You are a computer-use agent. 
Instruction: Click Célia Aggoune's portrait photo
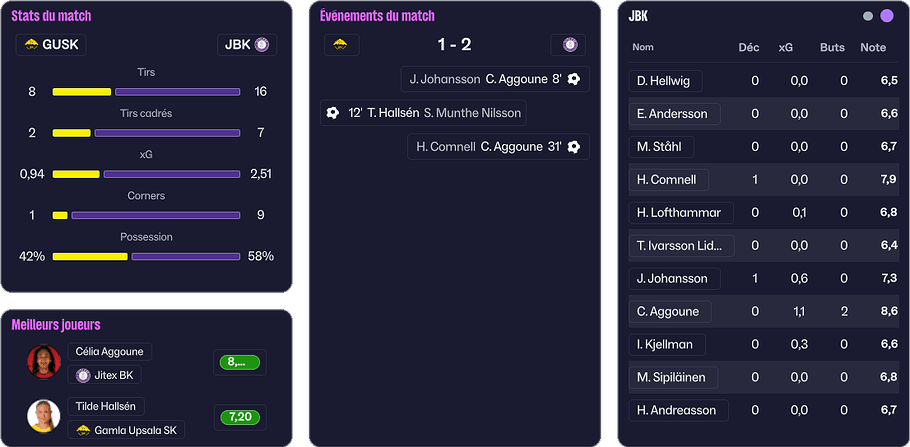(44, 361)
